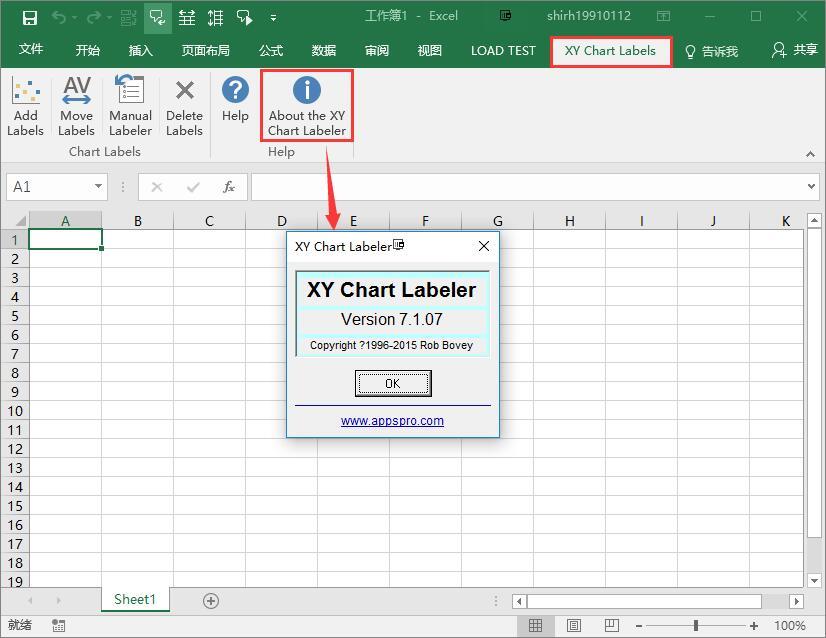This screenshot has height=638, width=826.
Task: Select the XY Chart Labels tab
Action: coord(611,51)
